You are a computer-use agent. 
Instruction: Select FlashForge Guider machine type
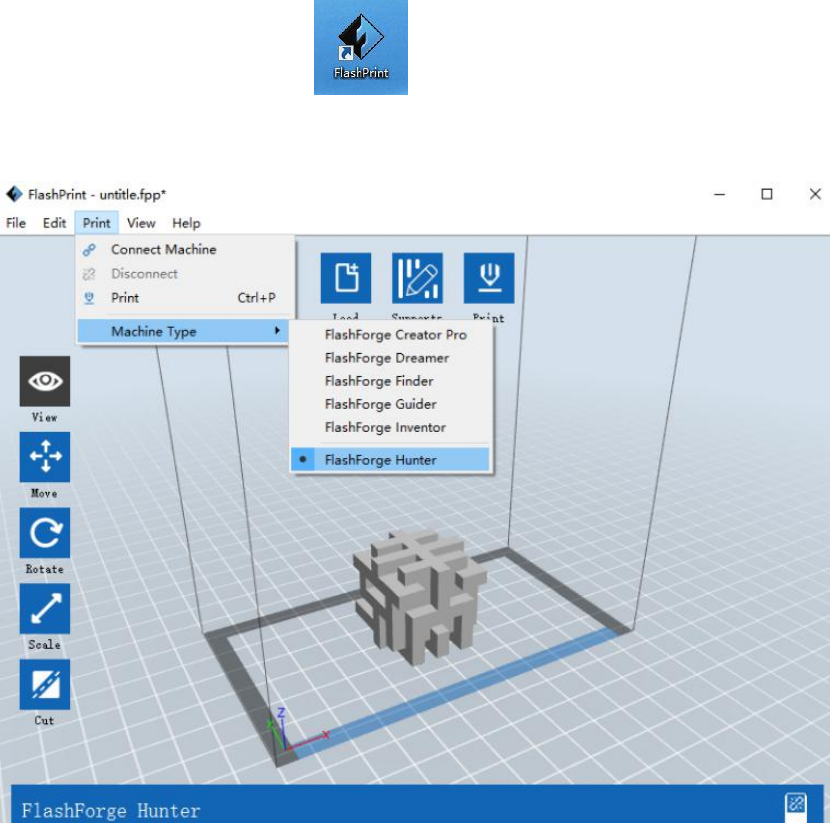click(x=391, y=404)
